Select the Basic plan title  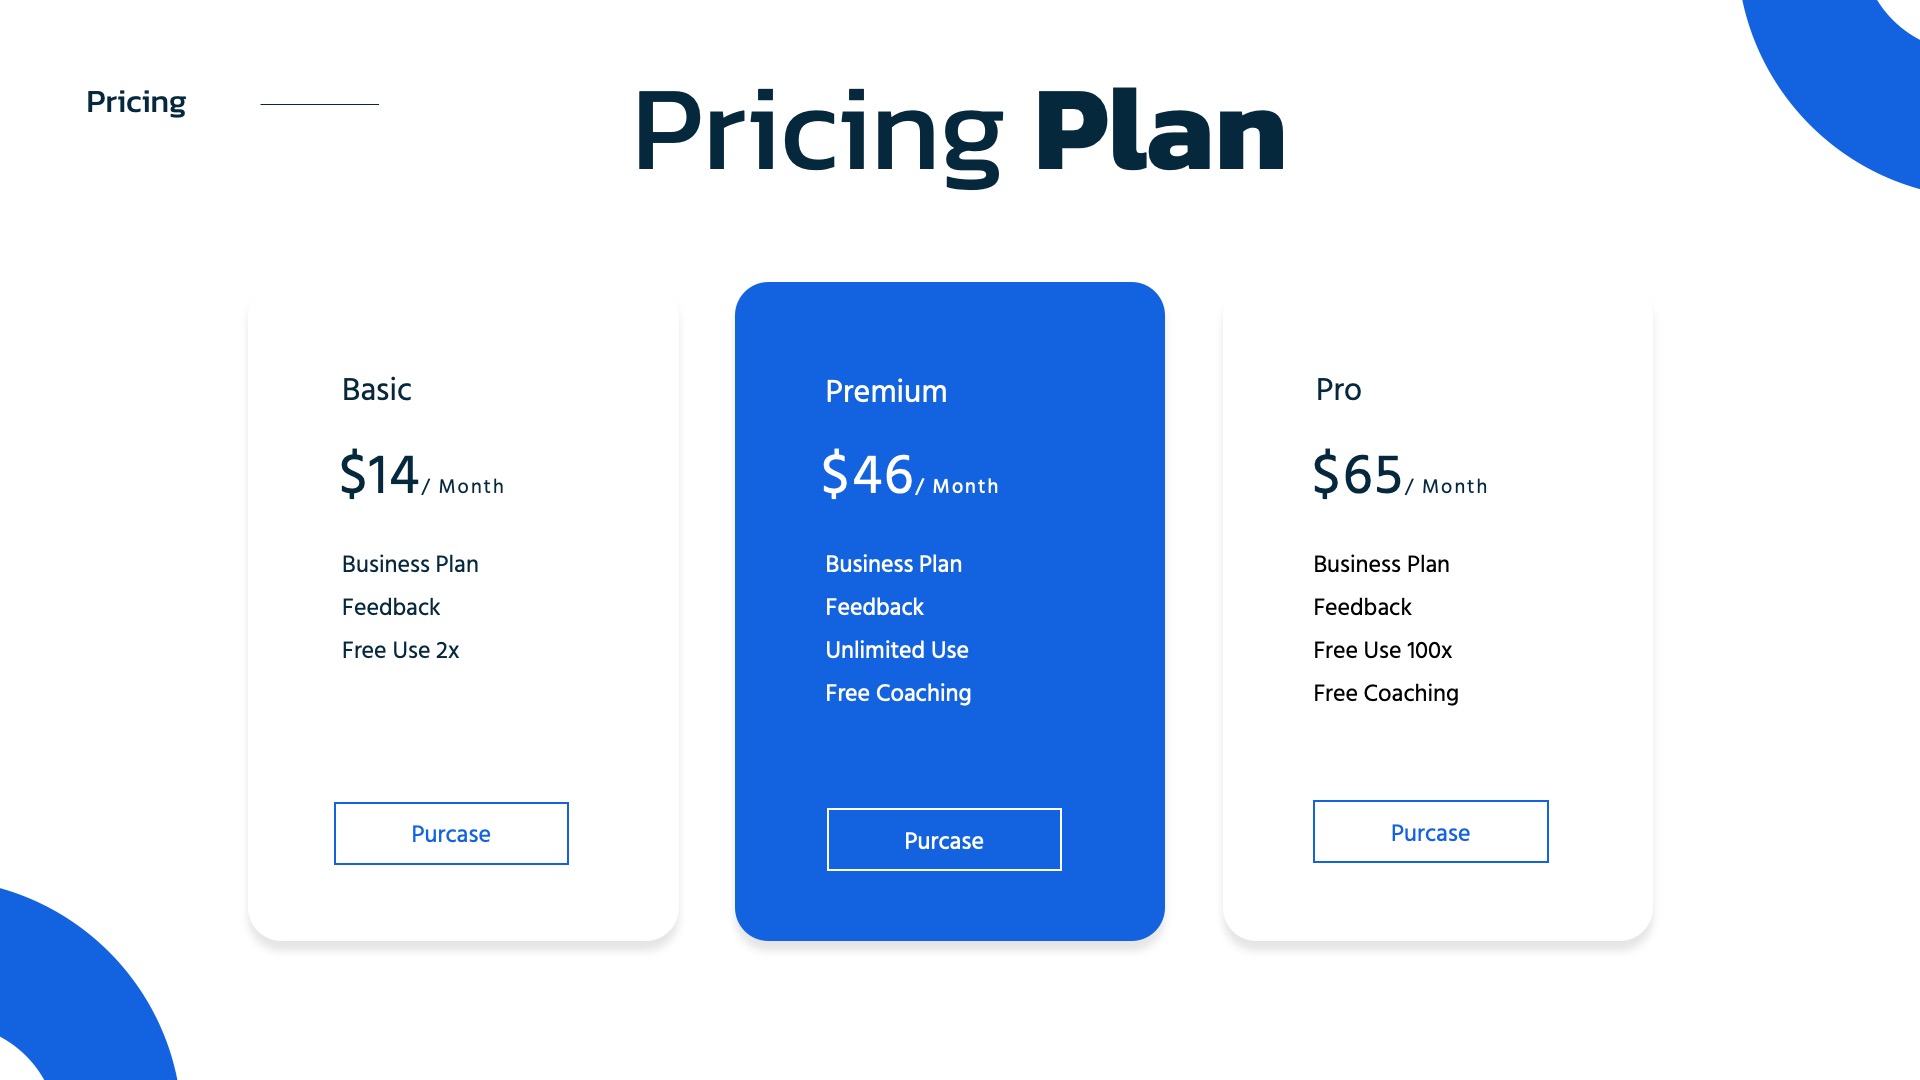[x=376, y=389]
